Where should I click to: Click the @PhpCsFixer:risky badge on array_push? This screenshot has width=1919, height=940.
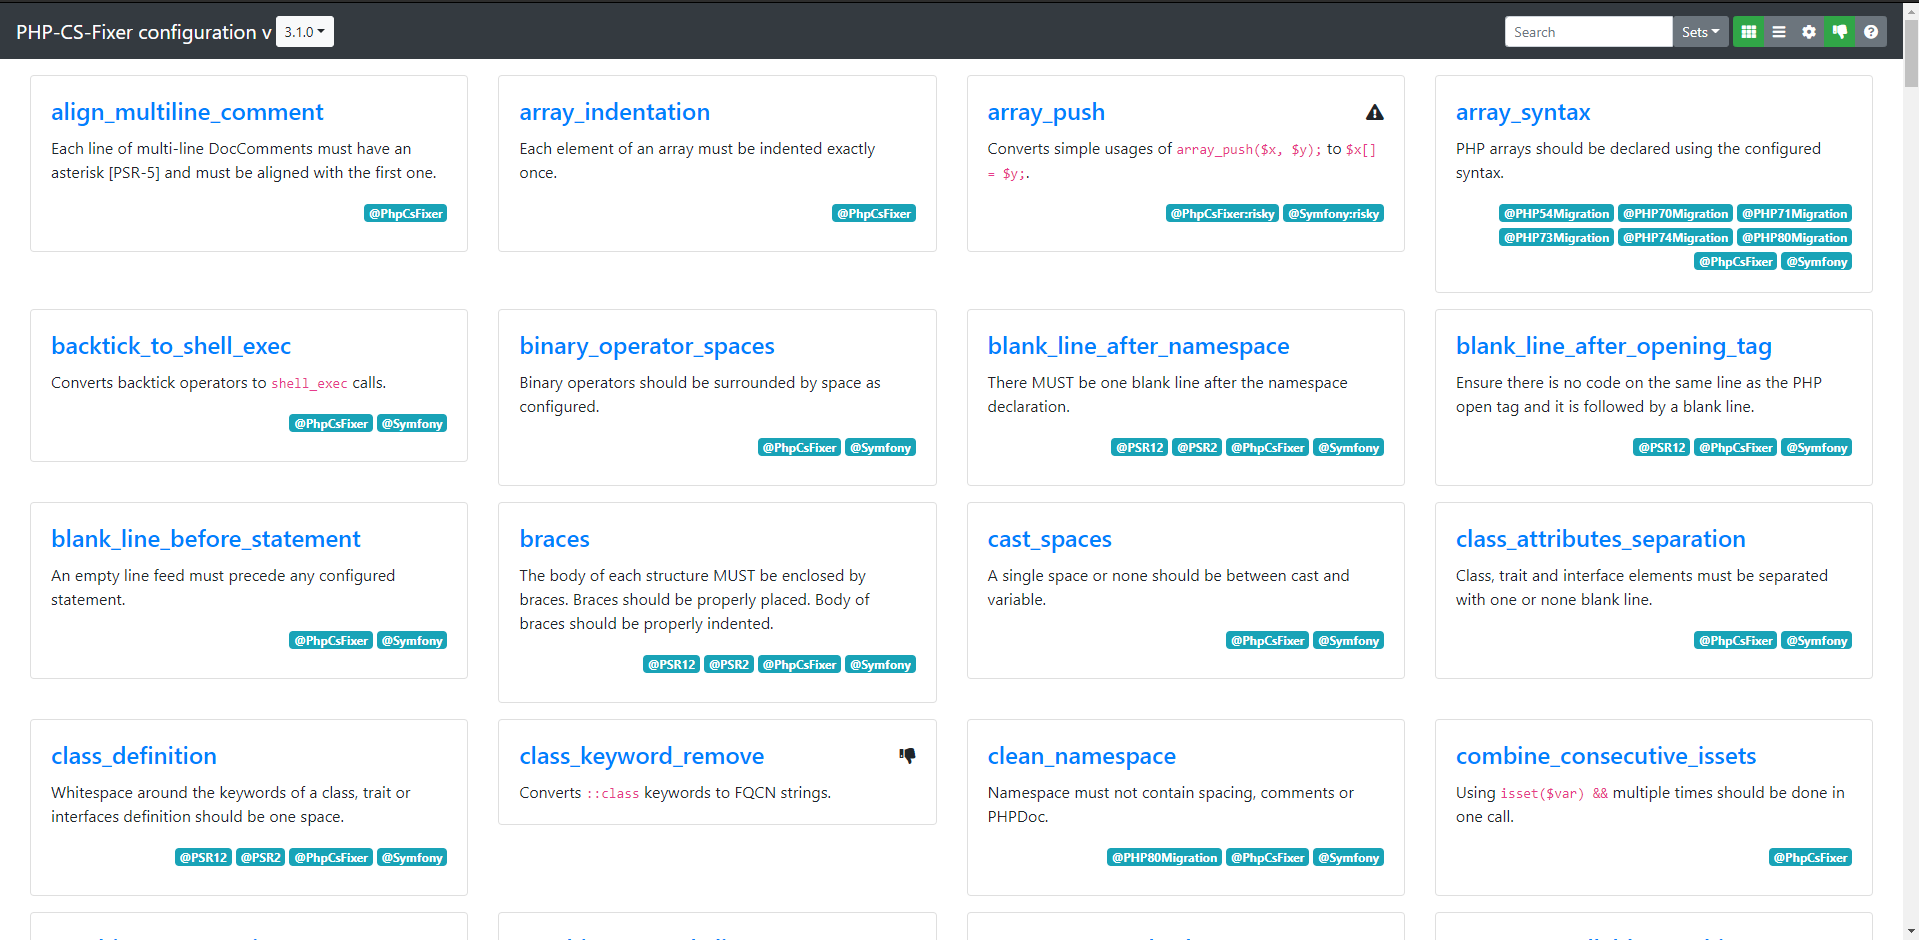(1222, 214)
